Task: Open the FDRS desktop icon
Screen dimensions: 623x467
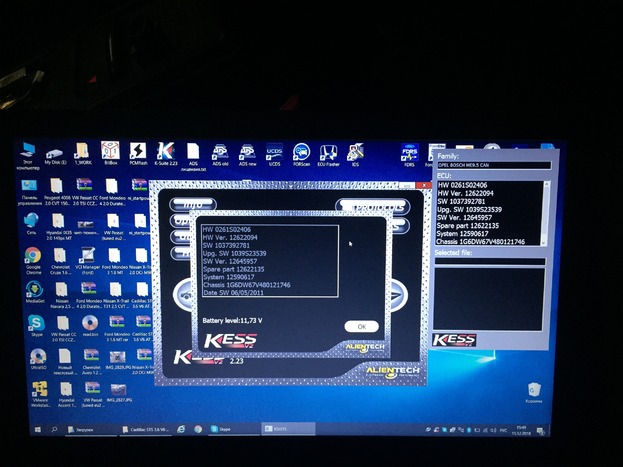Action: [409, 154]
